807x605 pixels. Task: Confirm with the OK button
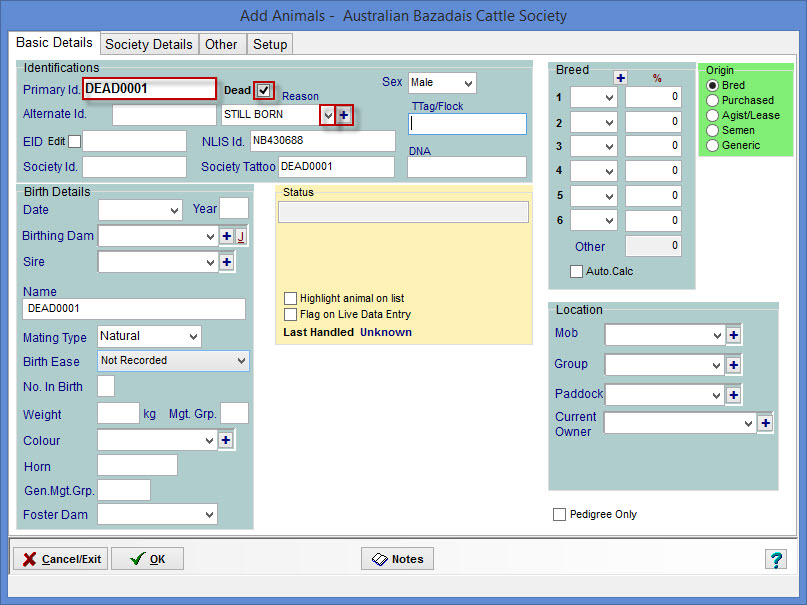coord(148,559)
